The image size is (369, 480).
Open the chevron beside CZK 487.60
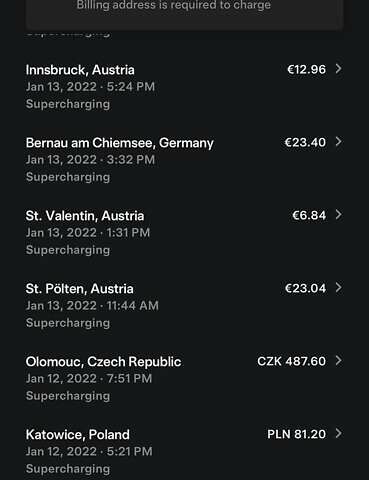coord(338,361)
